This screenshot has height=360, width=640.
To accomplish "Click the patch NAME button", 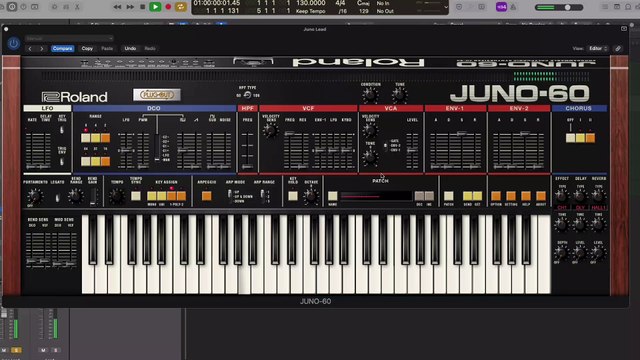I will coord(333,196).
